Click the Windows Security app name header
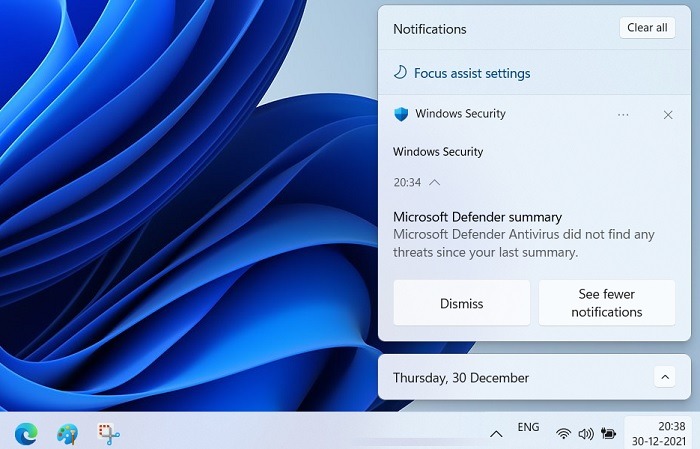This screenshot has height=449, width=700. tap(460, 114)
